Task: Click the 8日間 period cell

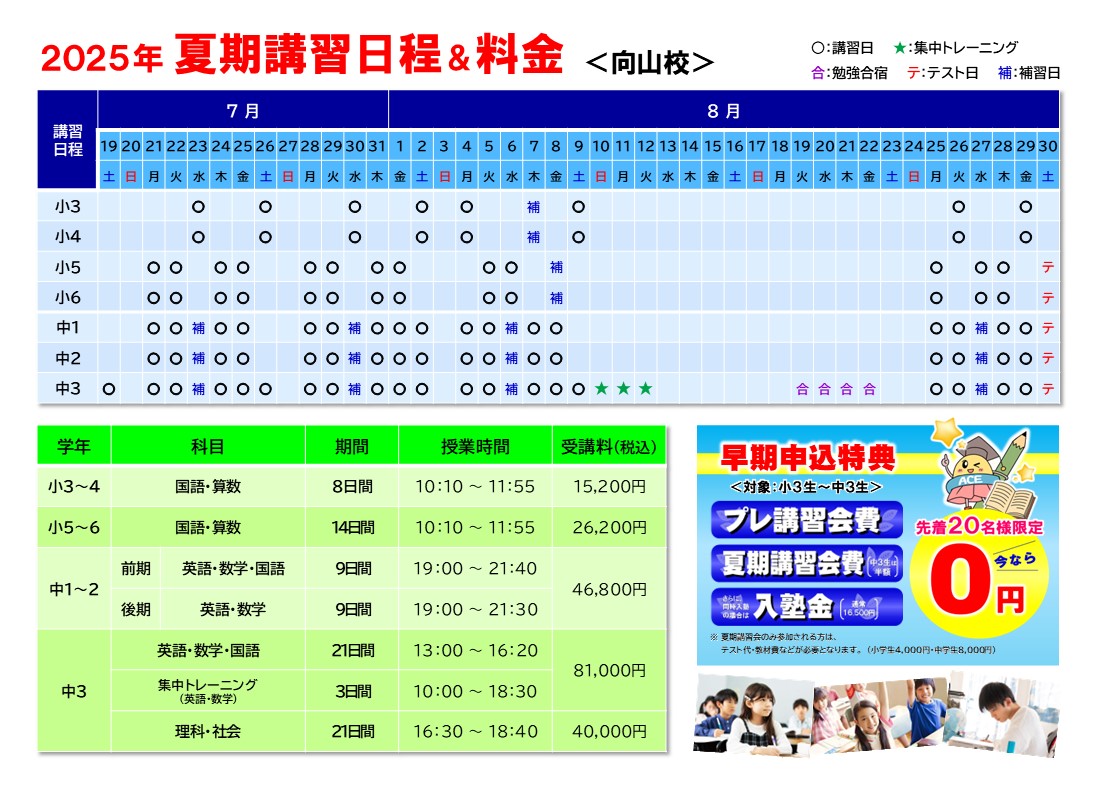Action: coord(352,486)
